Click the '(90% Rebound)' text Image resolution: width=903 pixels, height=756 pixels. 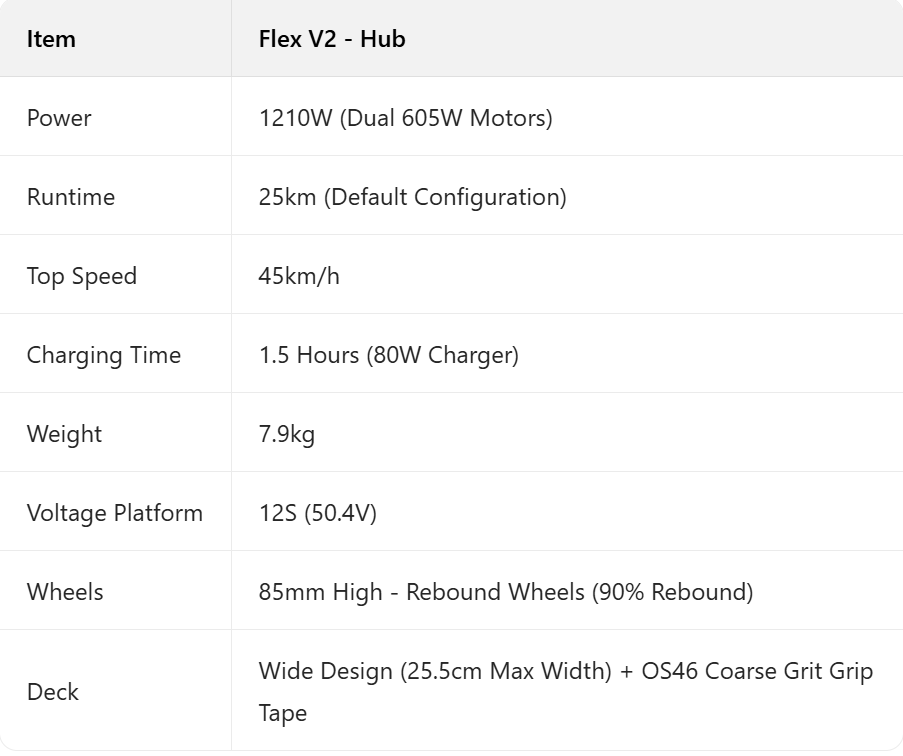[x=672, y=592]
